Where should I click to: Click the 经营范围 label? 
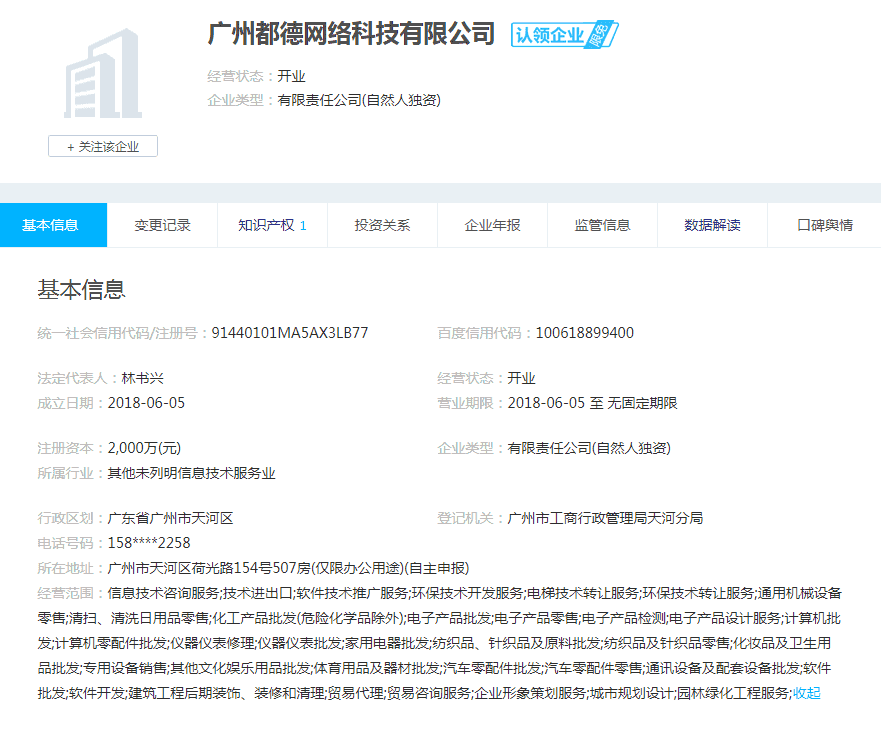click(x=66, y=593)
